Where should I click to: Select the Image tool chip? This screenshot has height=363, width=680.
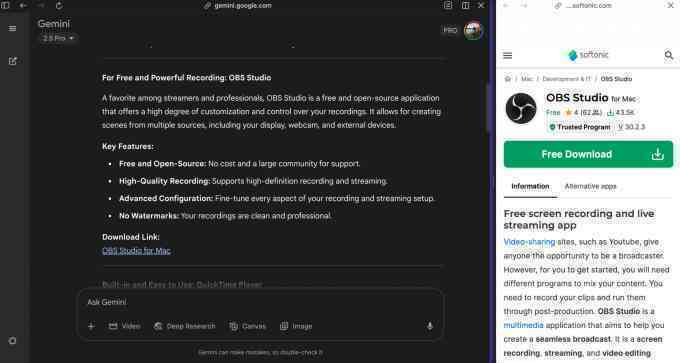(x=296, y=326)
